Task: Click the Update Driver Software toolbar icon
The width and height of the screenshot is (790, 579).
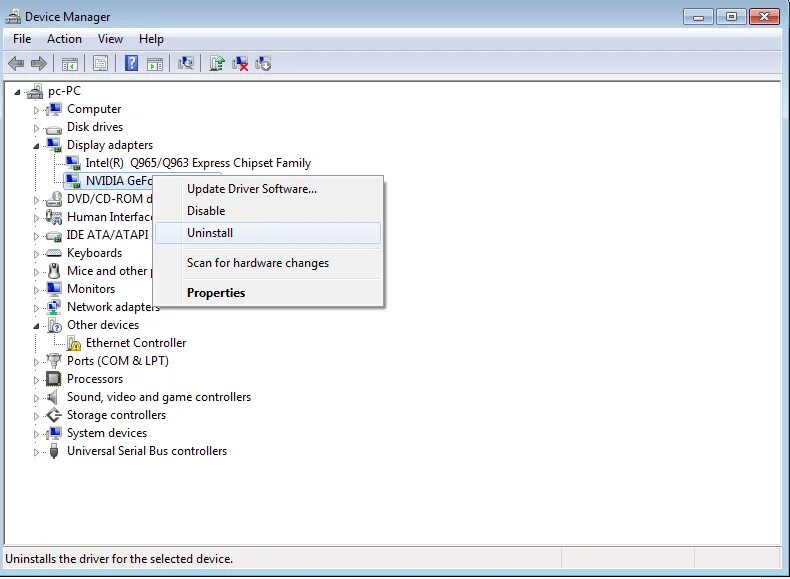Action: [x=217, y=63]
